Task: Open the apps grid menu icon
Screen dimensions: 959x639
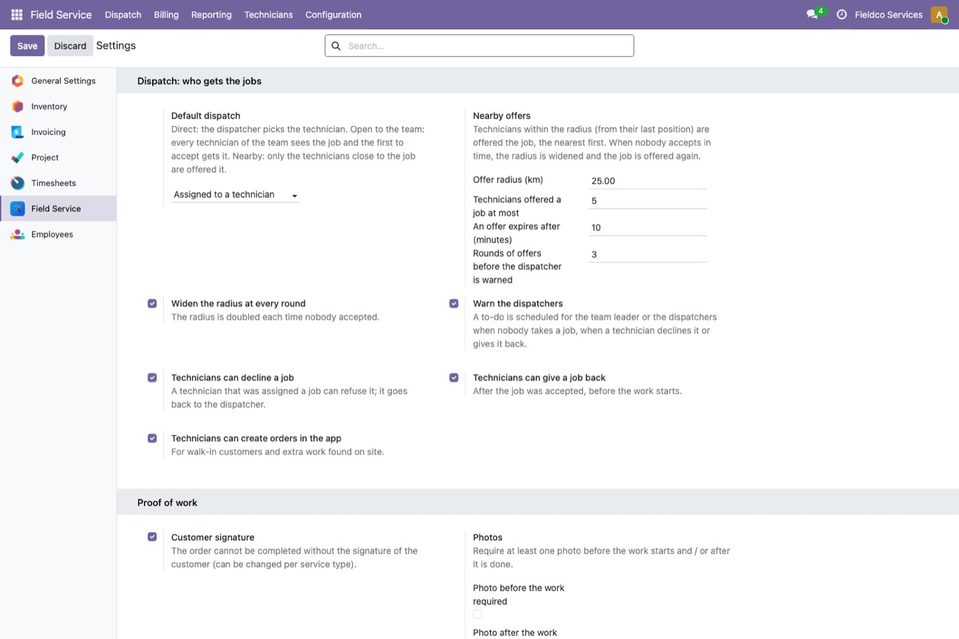Action: (17, 14)
